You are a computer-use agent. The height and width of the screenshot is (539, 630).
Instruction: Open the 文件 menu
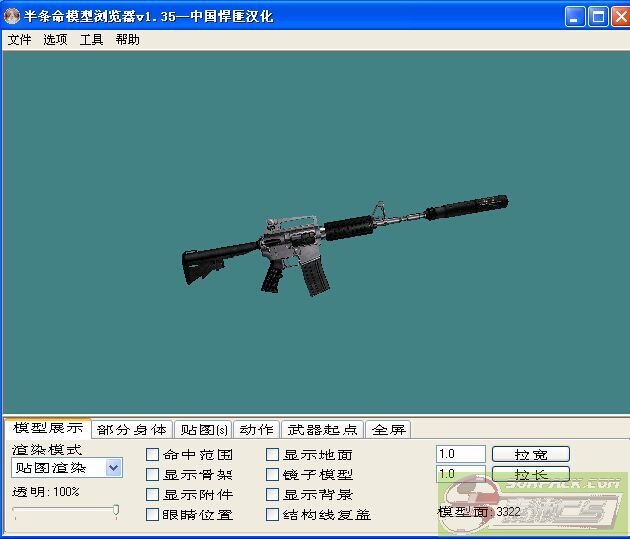tap(20, 40)
